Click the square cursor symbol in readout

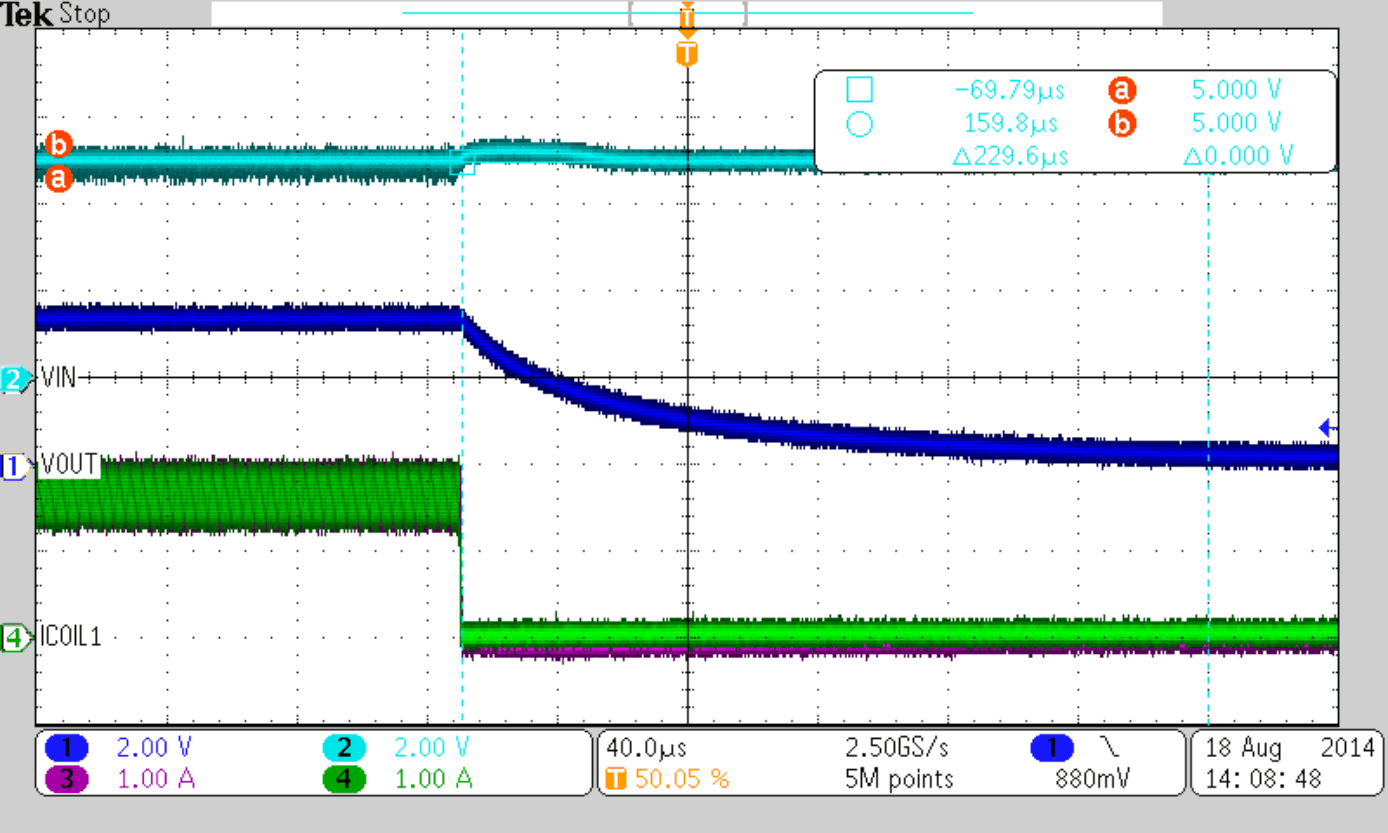pos(859,91)
